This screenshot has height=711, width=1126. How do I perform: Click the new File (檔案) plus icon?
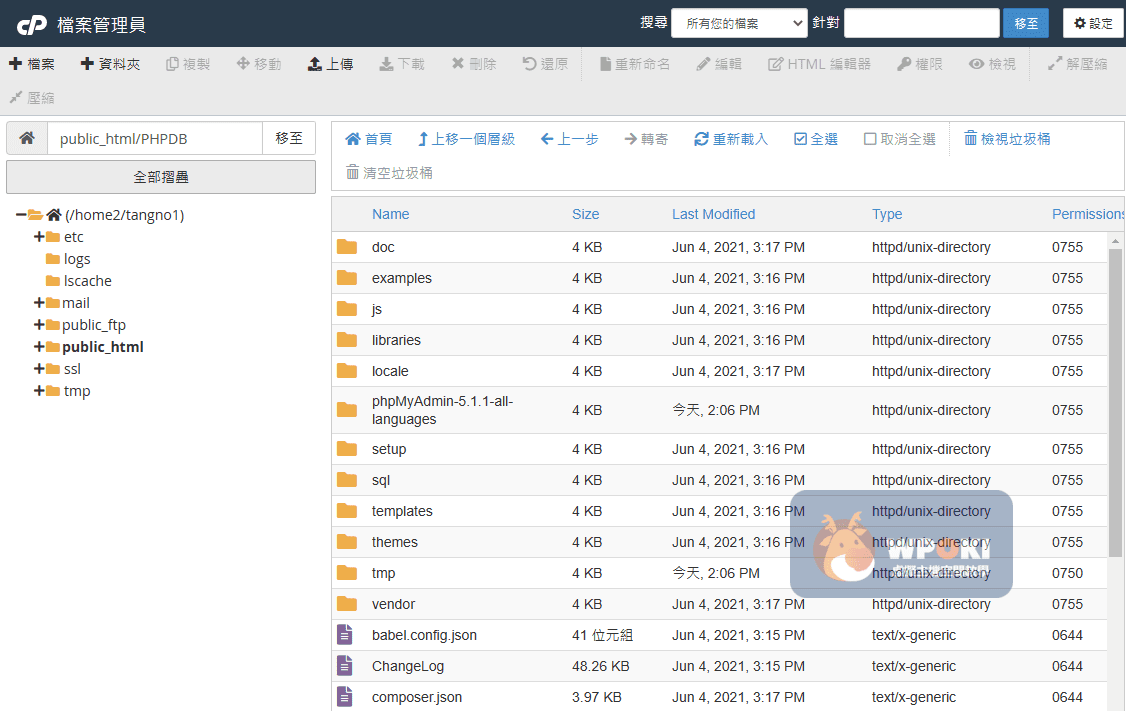click(16, 64)
